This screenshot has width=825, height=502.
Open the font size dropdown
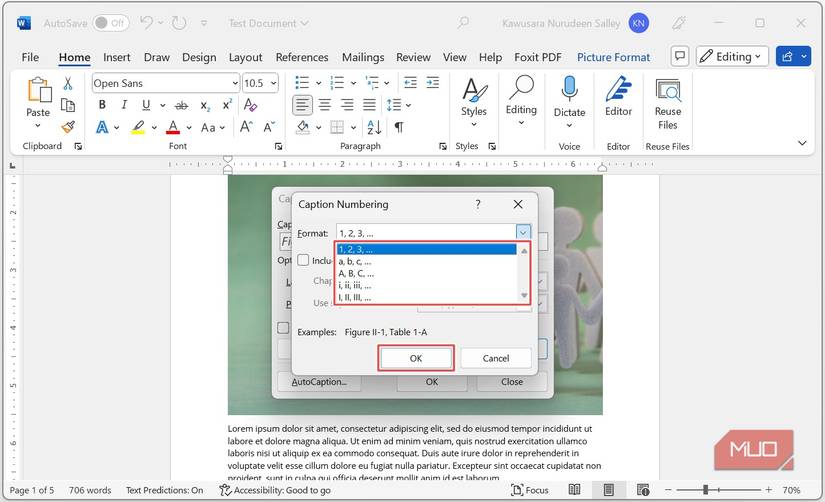[274, 83]
